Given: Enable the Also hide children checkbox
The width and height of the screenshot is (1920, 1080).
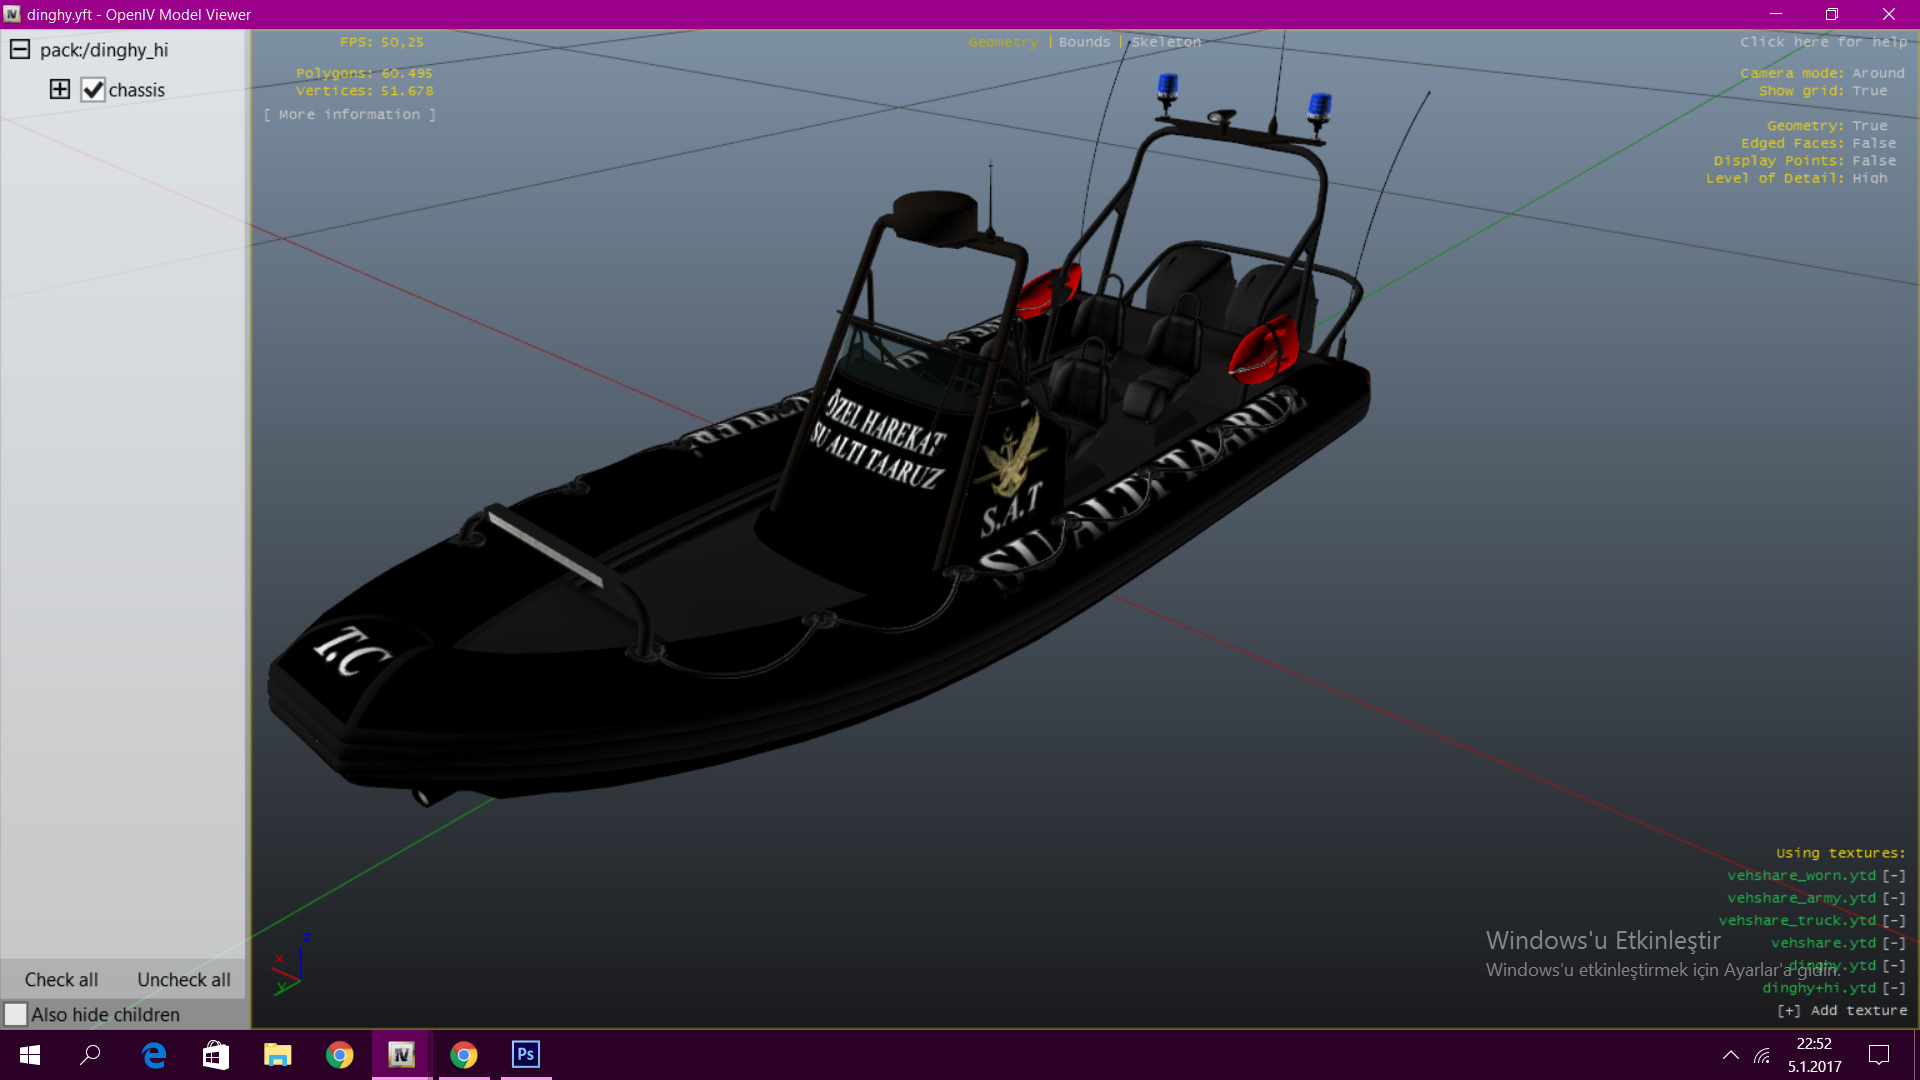Looking at the screenshot, I should (16, 1014).
